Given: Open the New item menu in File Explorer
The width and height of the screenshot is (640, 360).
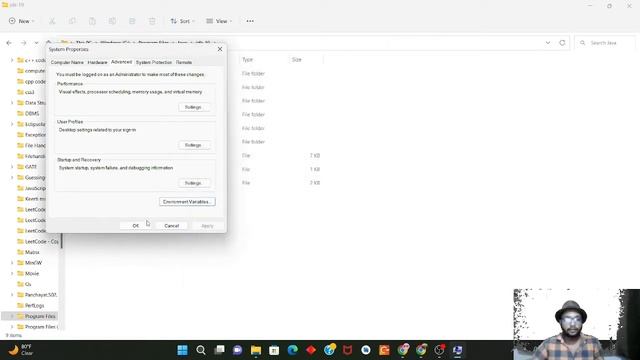Looking at the screenshot, I should point(22,21).
